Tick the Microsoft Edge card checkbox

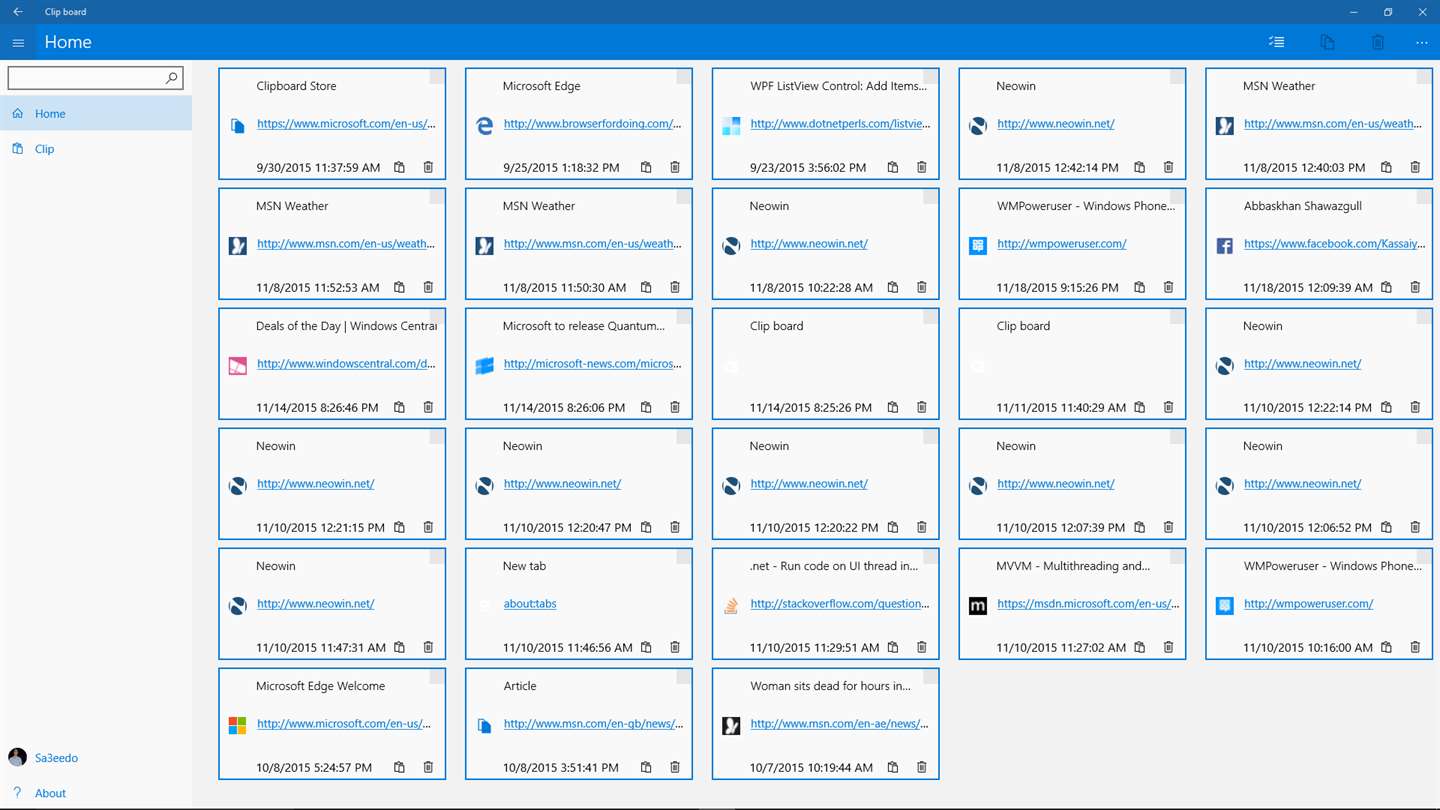tap(684, 76)
